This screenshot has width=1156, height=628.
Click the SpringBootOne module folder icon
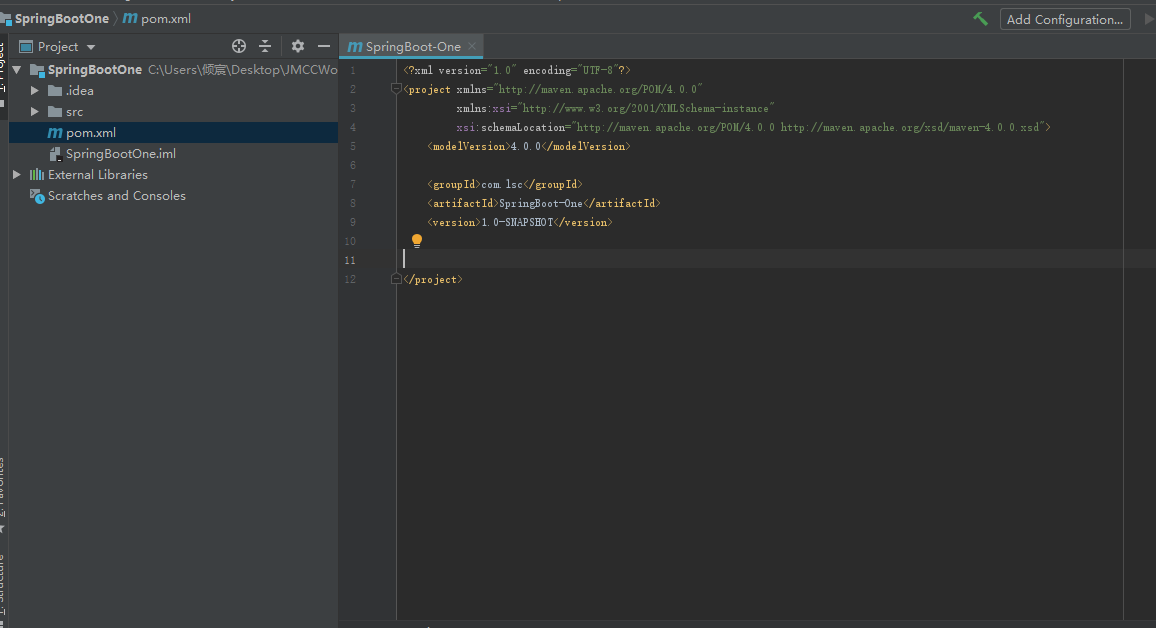point(37,70)
